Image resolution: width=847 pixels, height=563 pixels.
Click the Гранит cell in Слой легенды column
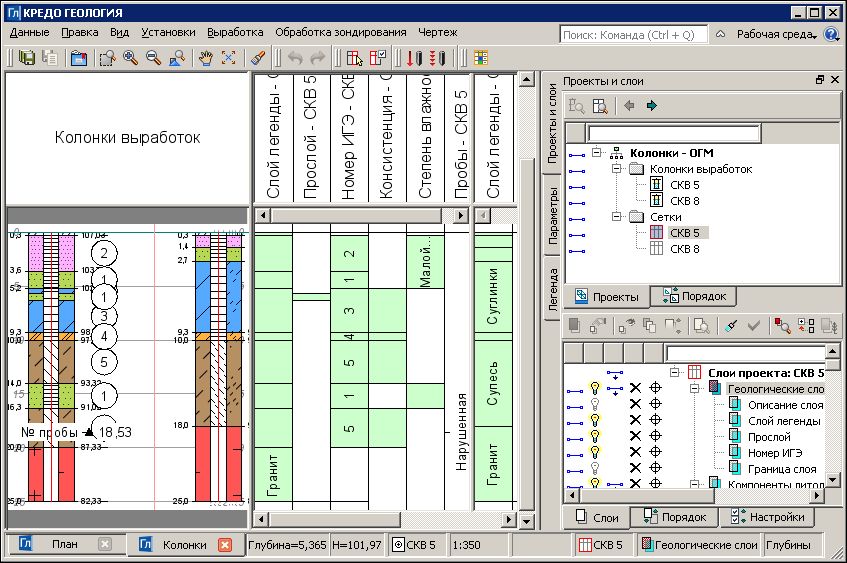tap(273, 475)
